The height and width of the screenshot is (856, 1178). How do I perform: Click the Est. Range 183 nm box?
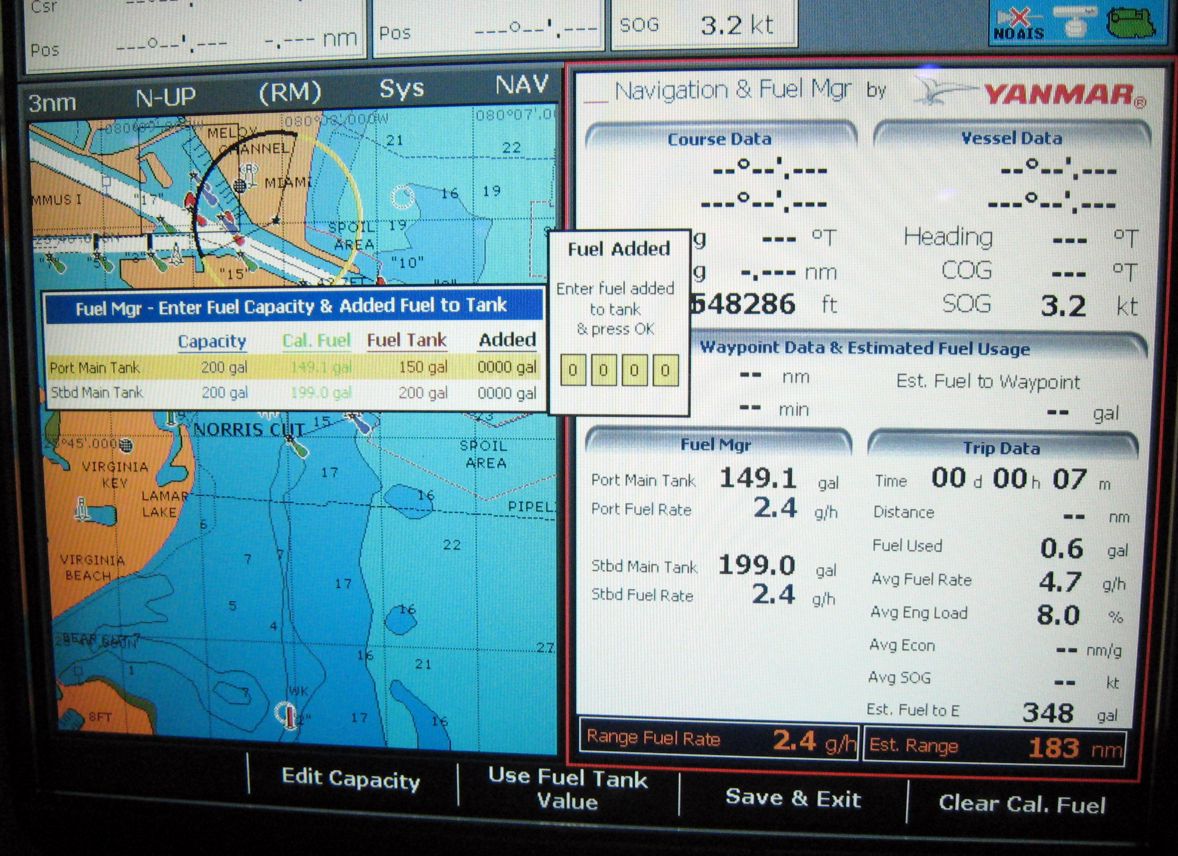point(995,746)
